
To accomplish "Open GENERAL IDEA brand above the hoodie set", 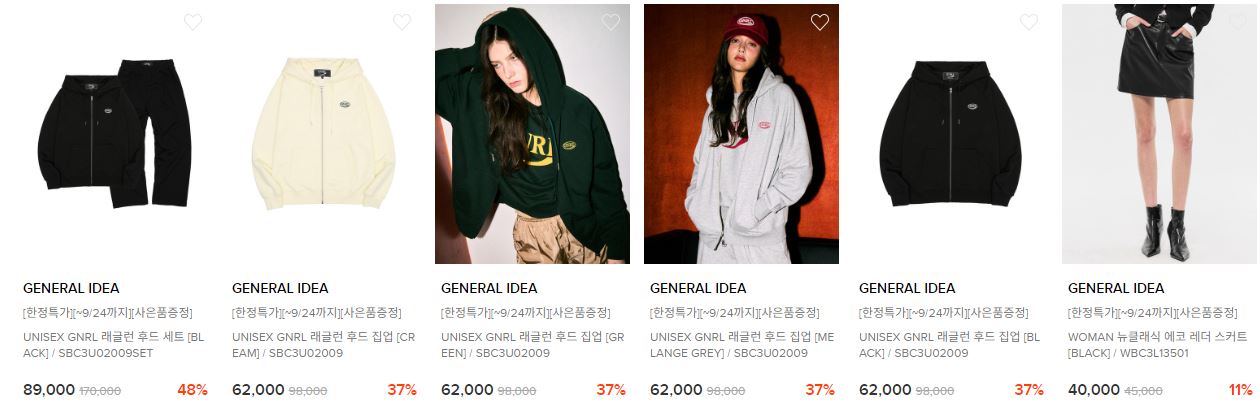I will click(71, 288).
